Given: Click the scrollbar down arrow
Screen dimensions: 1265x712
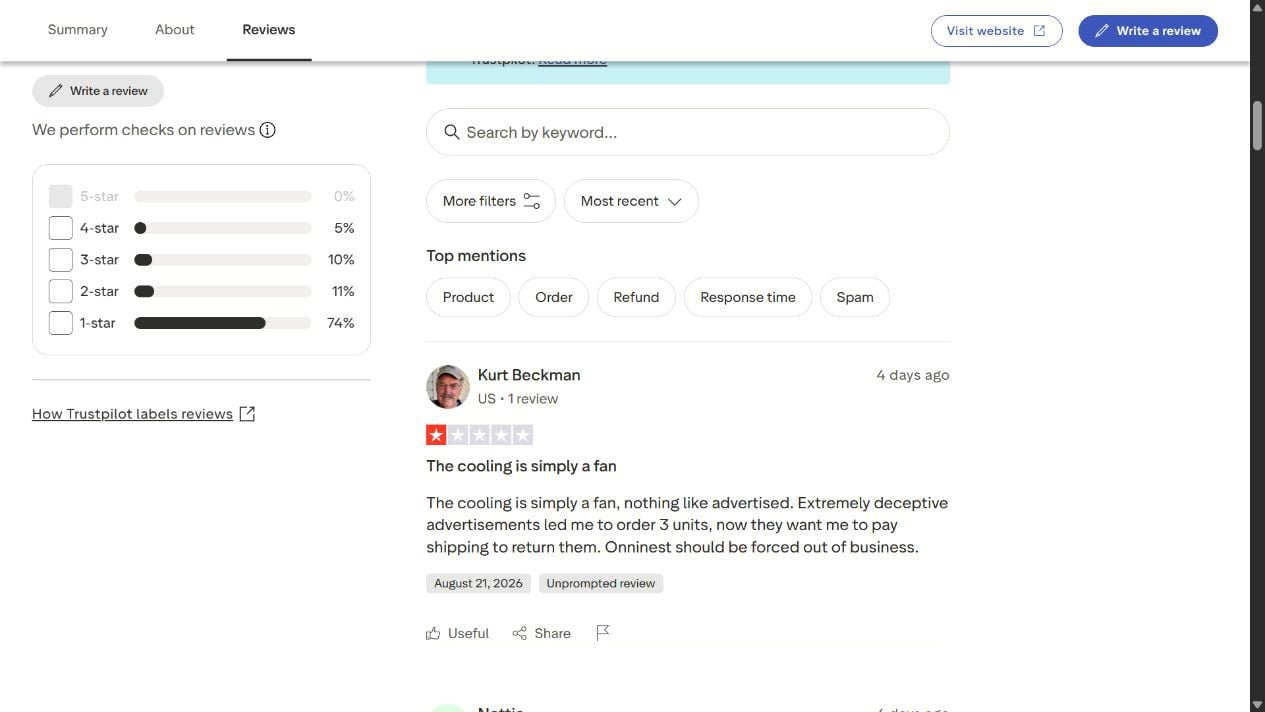Looking at the screenshot, I should pos(1257,705).
